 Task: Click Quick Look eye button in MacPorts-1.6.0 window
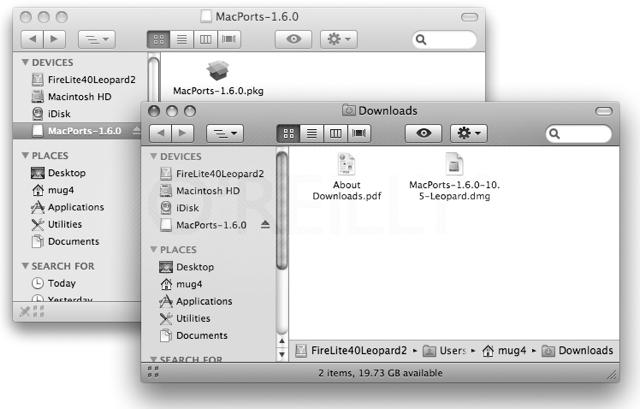tap(293, 39)
